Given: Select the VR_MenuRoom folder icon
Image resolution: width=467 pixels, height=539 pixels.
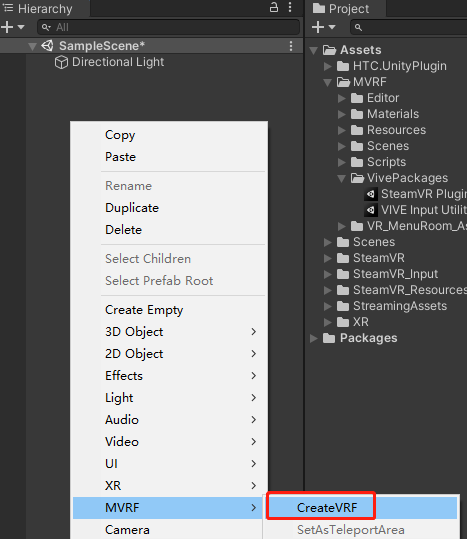Looking at the screenshot, I should (x=357, y=226).
